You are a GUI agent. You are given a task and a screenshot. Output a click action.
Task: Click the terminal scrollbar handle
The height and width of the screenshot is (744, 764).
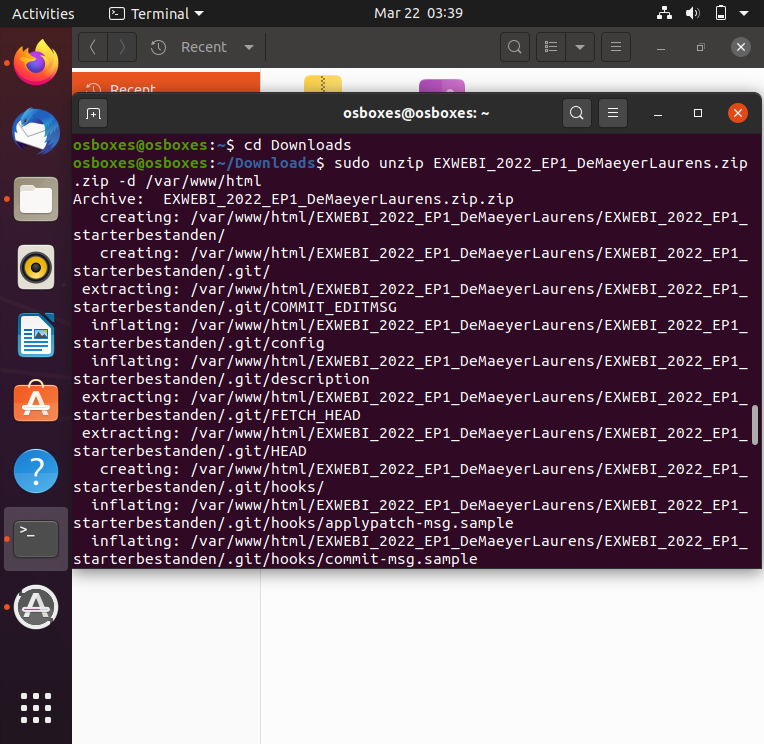tap(755, 424)
